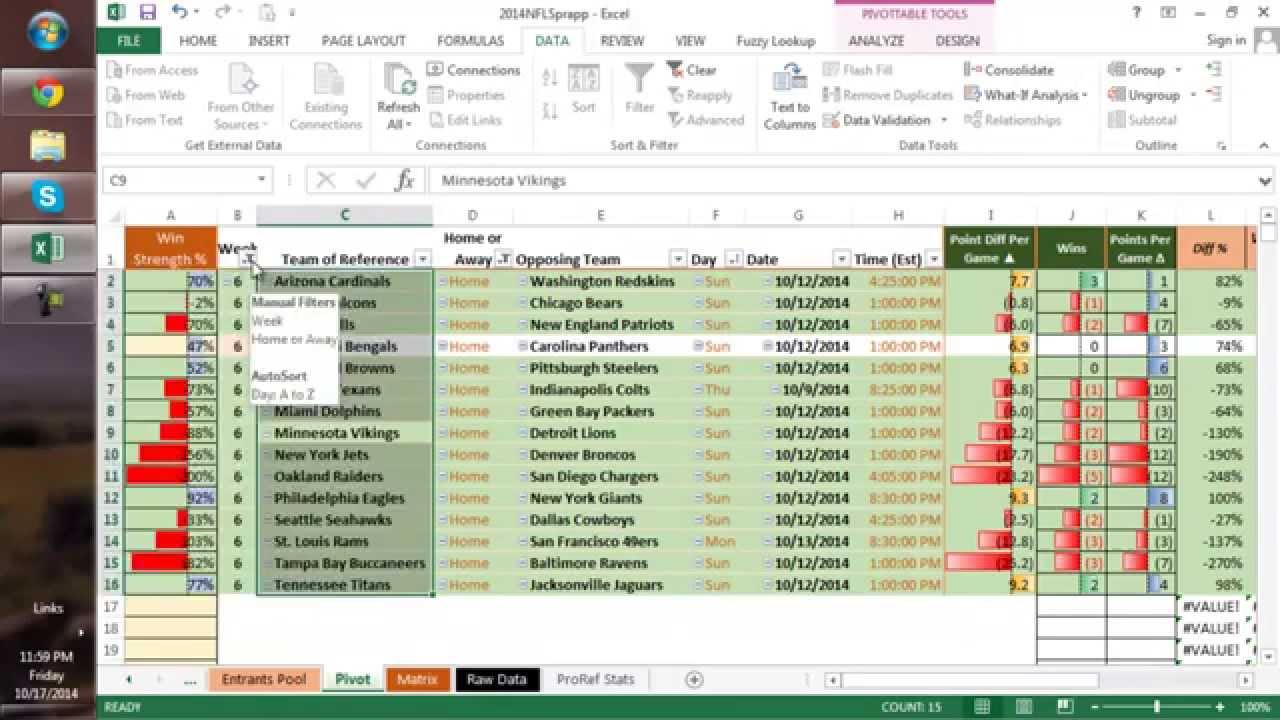The image size is (1280, 720).
Task: Collapse the ribbon with the caret
Action: [1265, 146]
